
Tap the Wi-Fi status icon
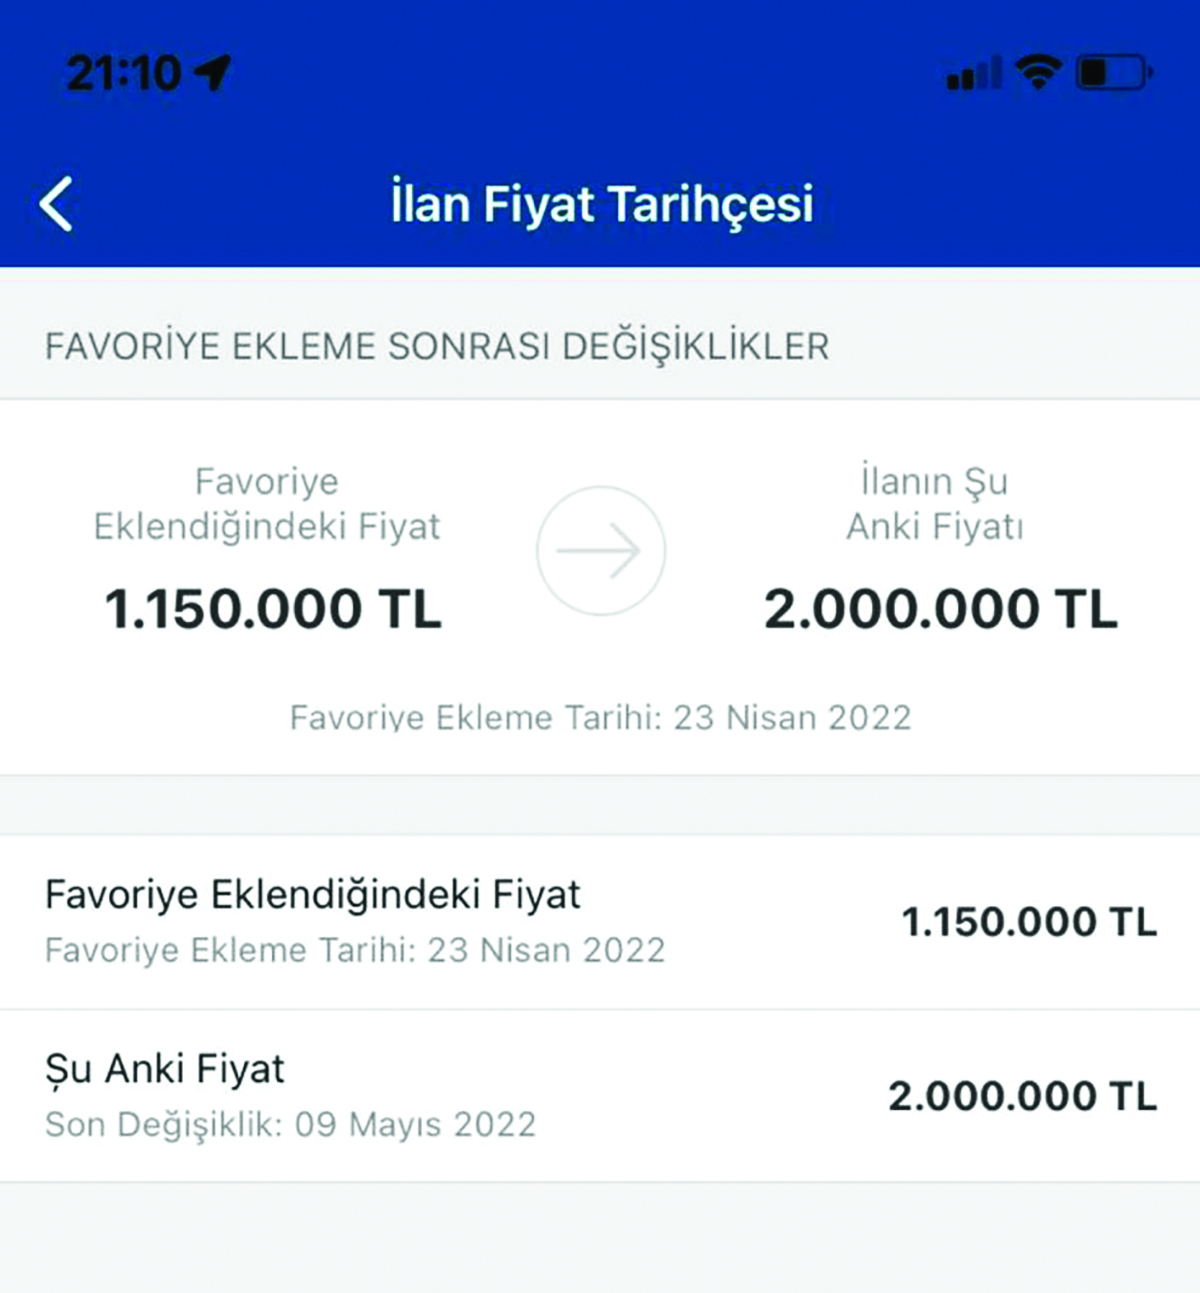tap(1038, 72)
